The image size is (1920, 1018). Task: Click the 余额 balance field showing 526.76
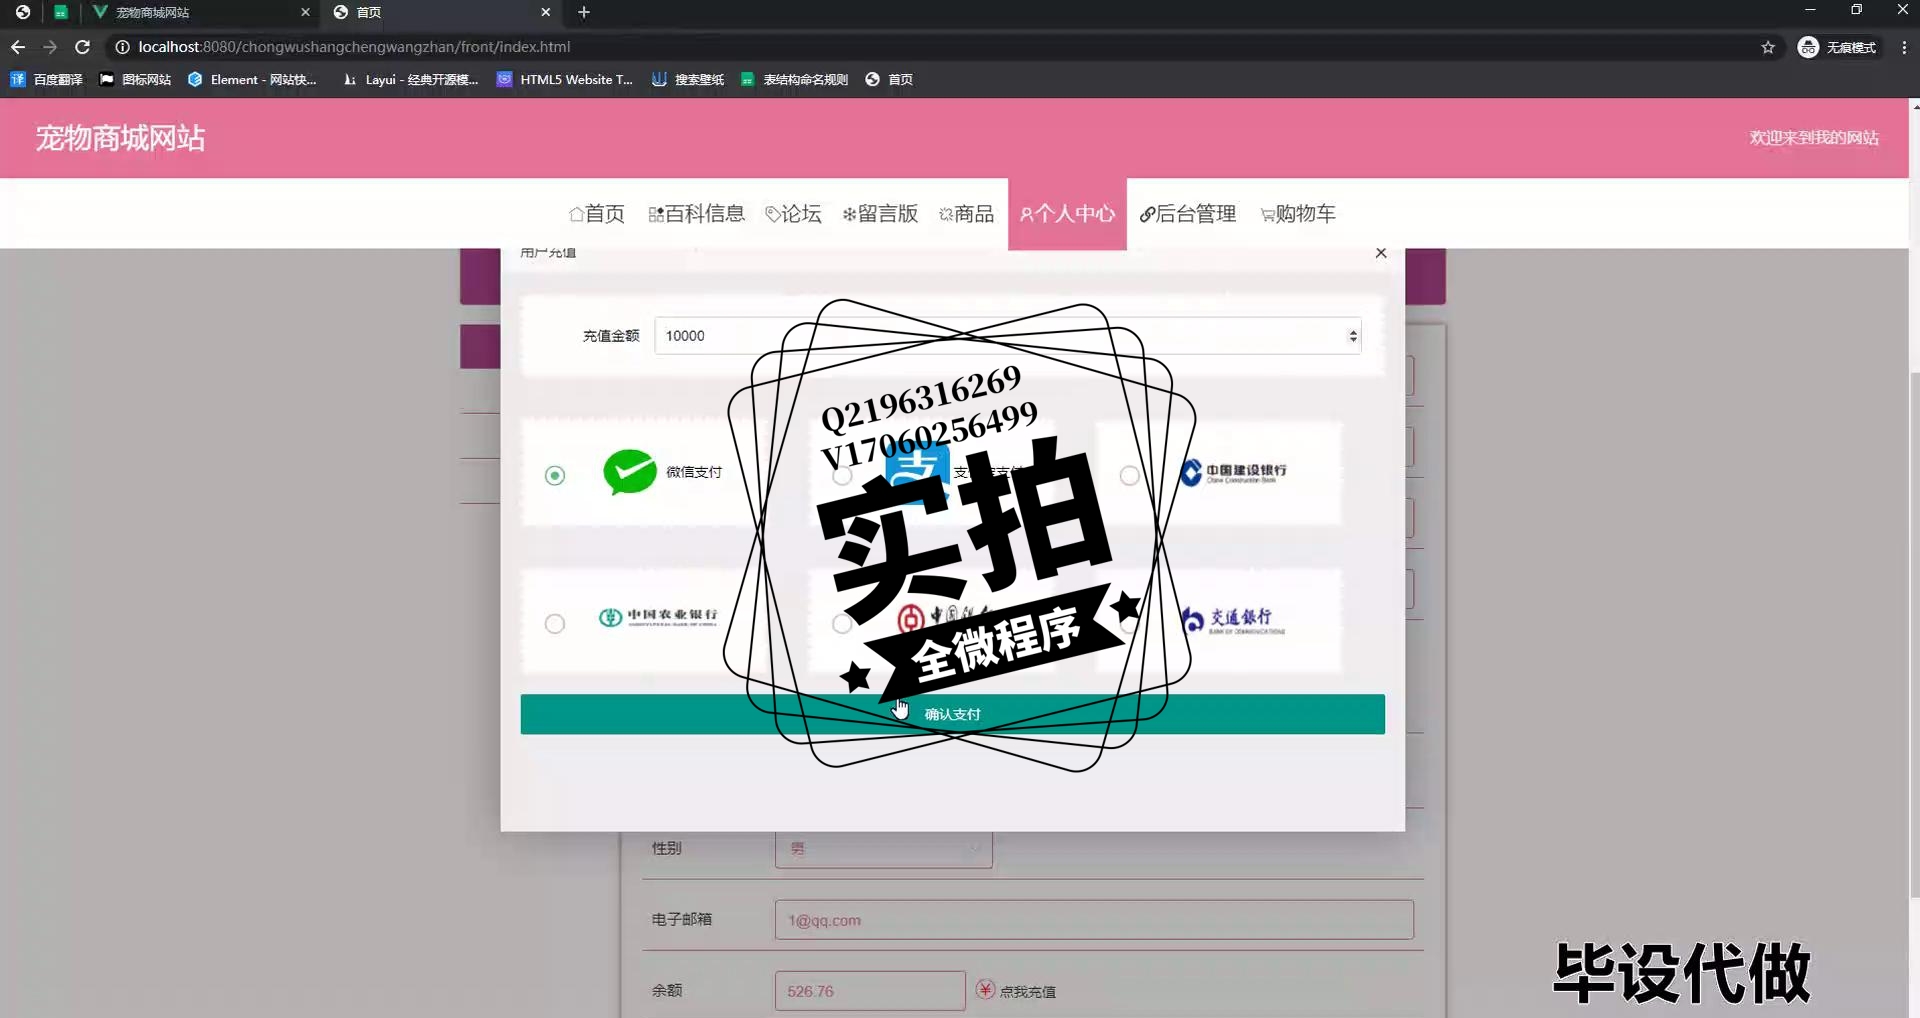pos(870,991)
